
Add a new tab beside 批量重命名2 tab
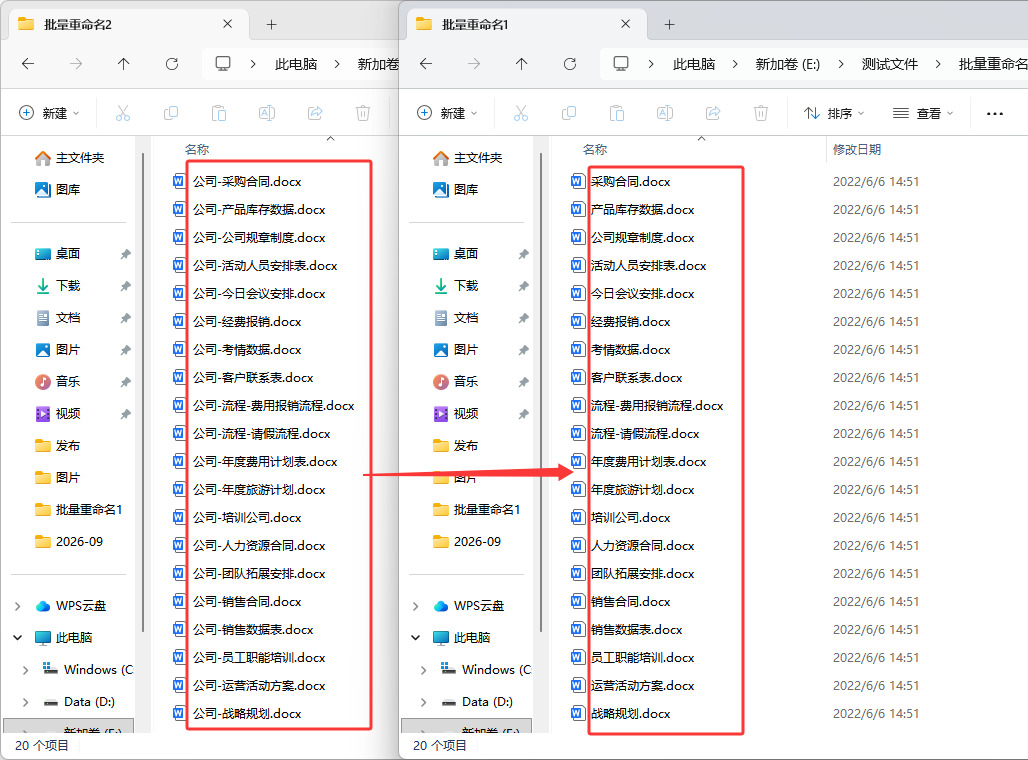tap(271, 25)
